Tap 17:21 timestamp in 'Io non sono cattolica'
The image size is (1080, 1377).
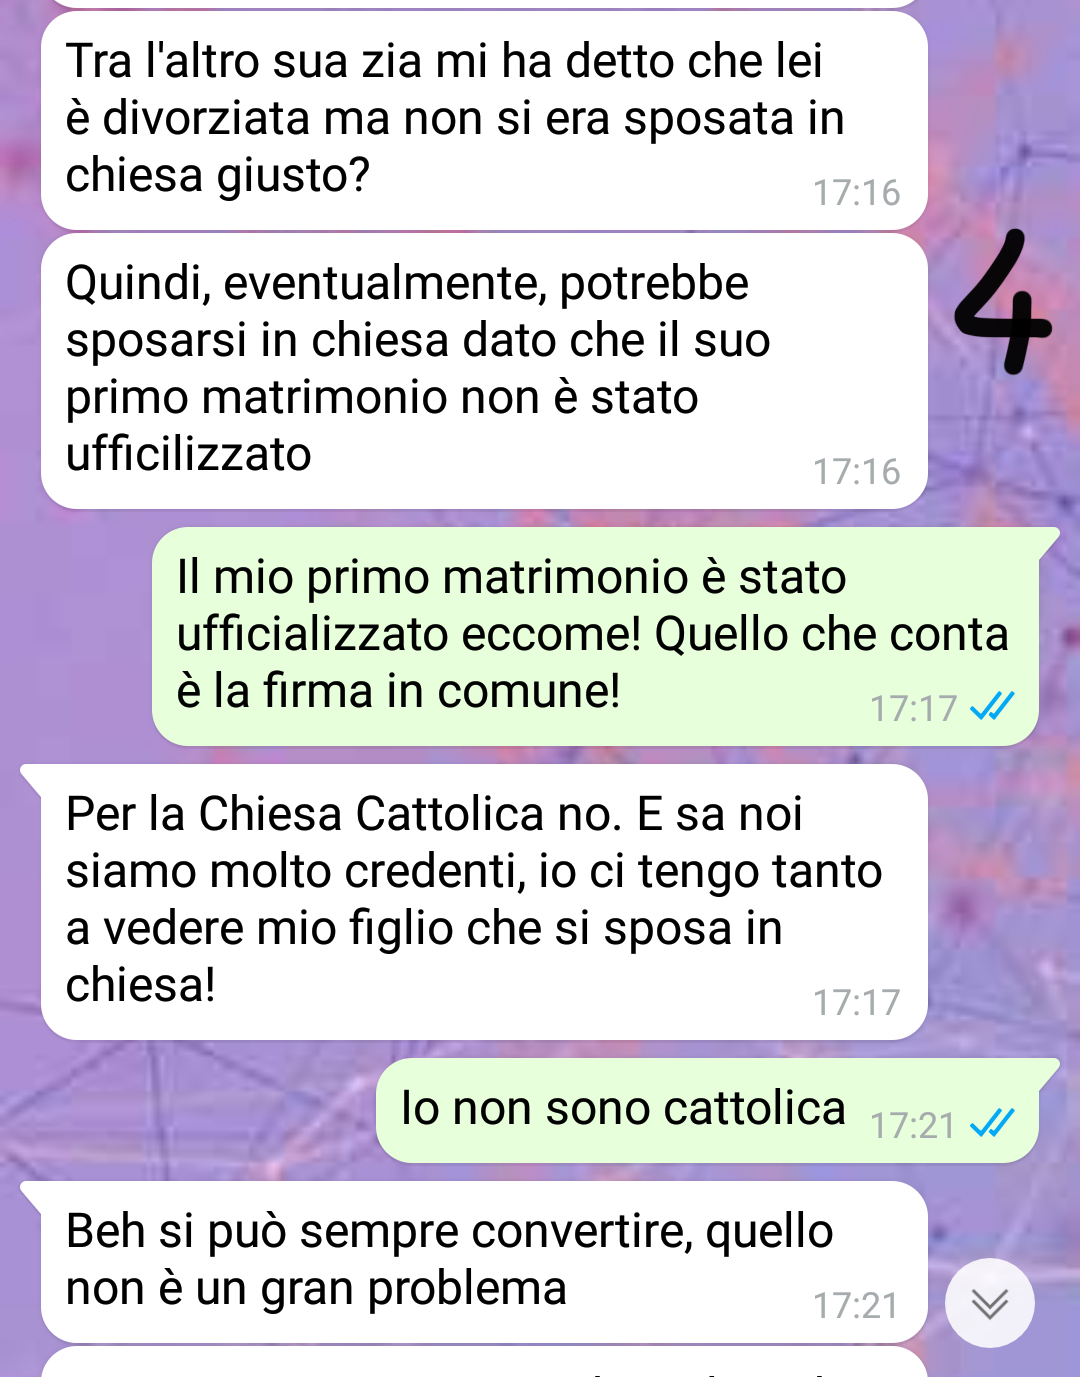pos(913,1125)
